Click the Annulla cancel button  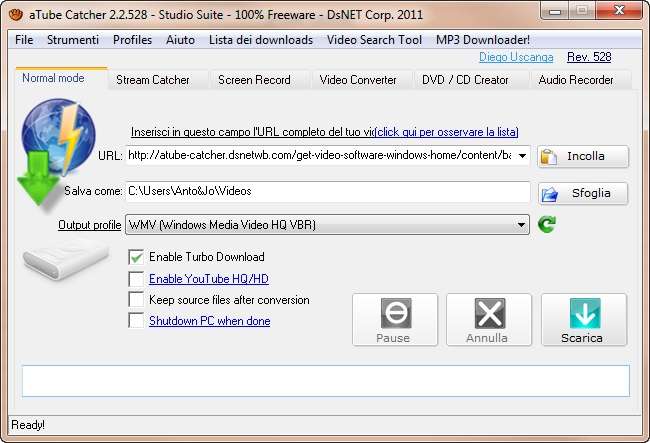pyautogui.click(x=488, y=320)
